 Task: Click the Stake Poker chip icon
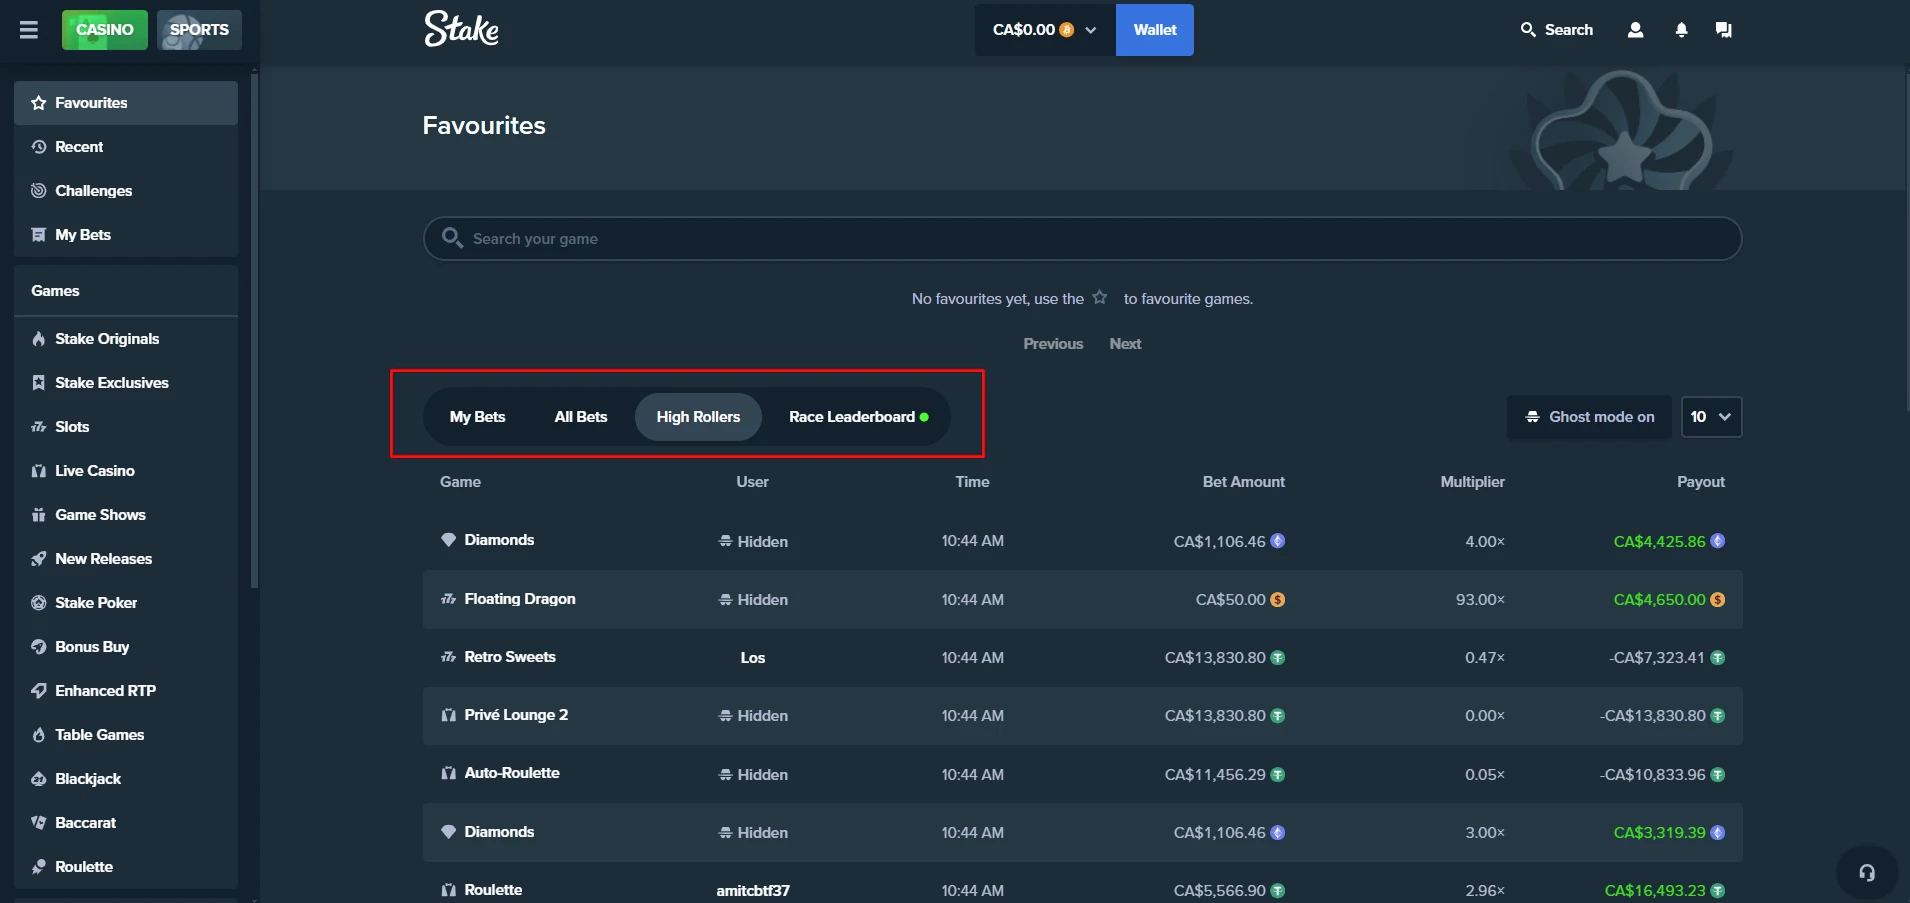(39, 603)
